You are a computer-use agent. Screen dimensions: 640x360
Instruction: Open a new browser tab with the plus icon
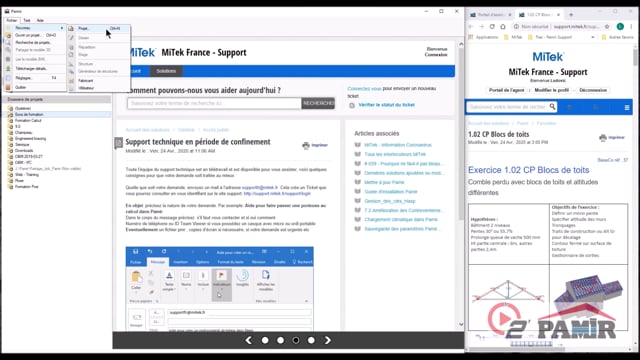(x=571, y=15)
